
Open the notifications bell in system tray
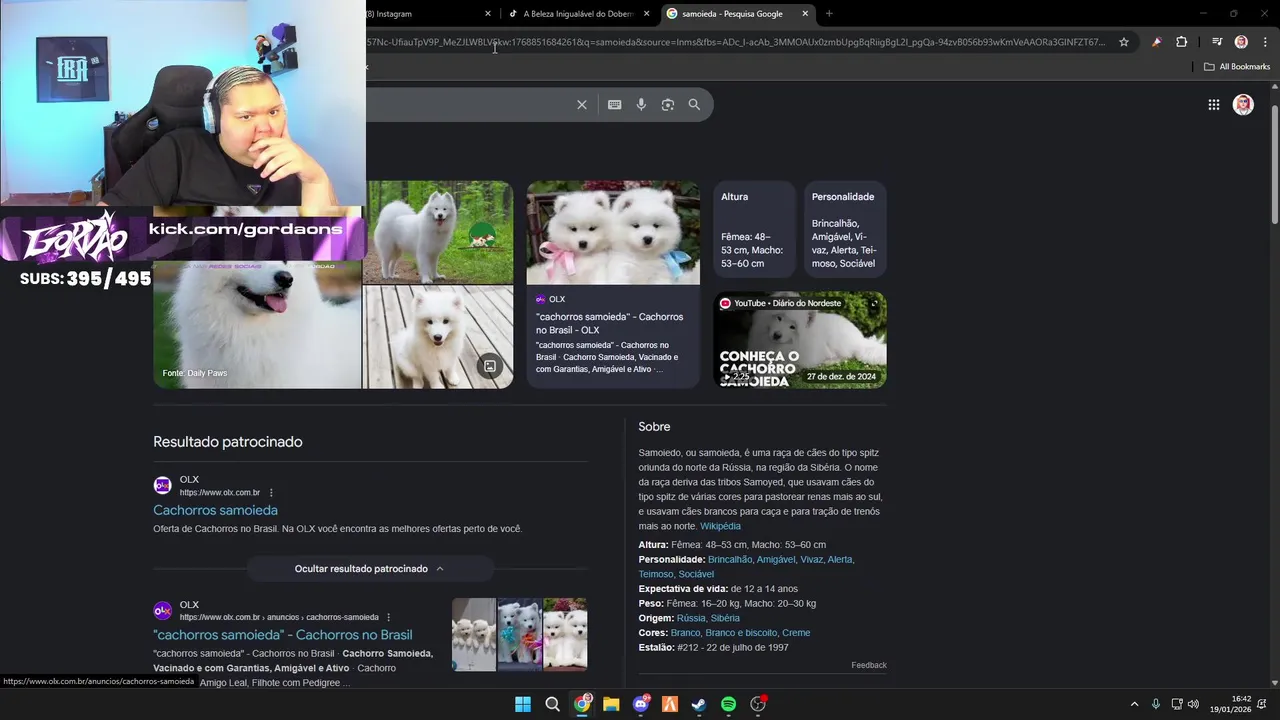coord(1263,704)
